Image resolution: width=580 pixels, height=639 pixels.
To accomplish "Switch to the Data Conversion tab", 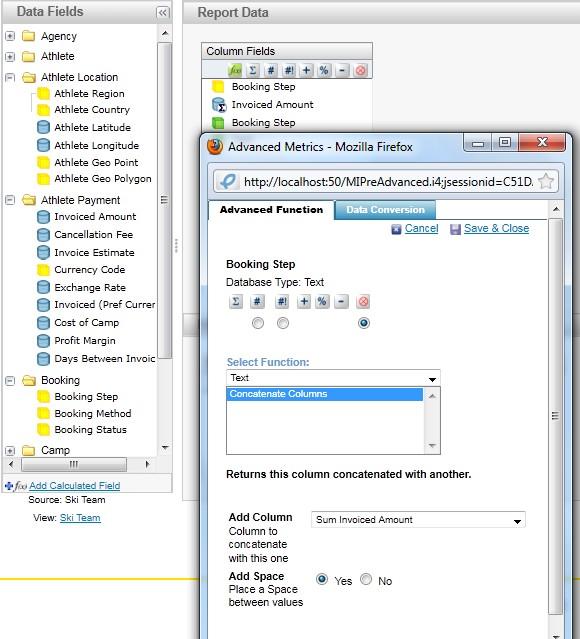I will pyautogui.click(x=385, y=210).
